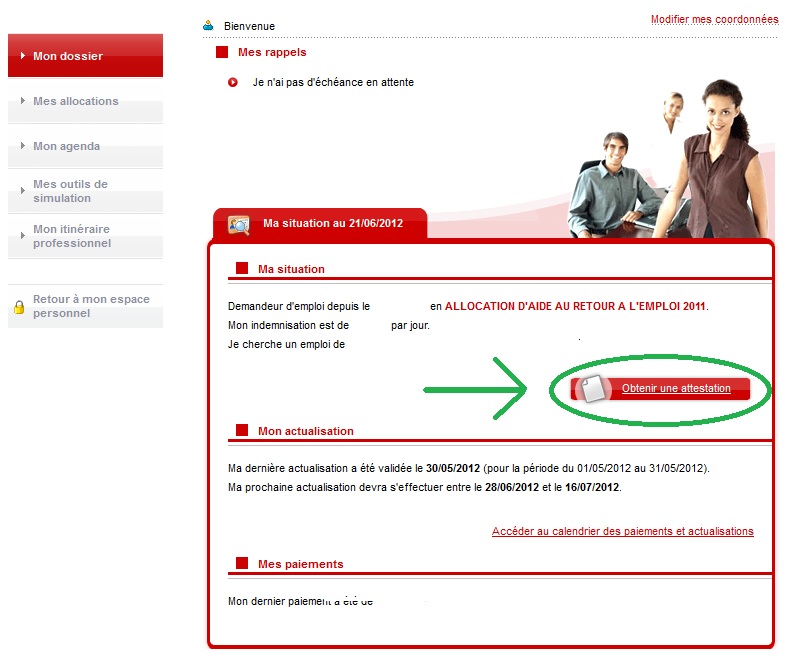Click the Modifier mes coordonnées link

pos(714,19)
